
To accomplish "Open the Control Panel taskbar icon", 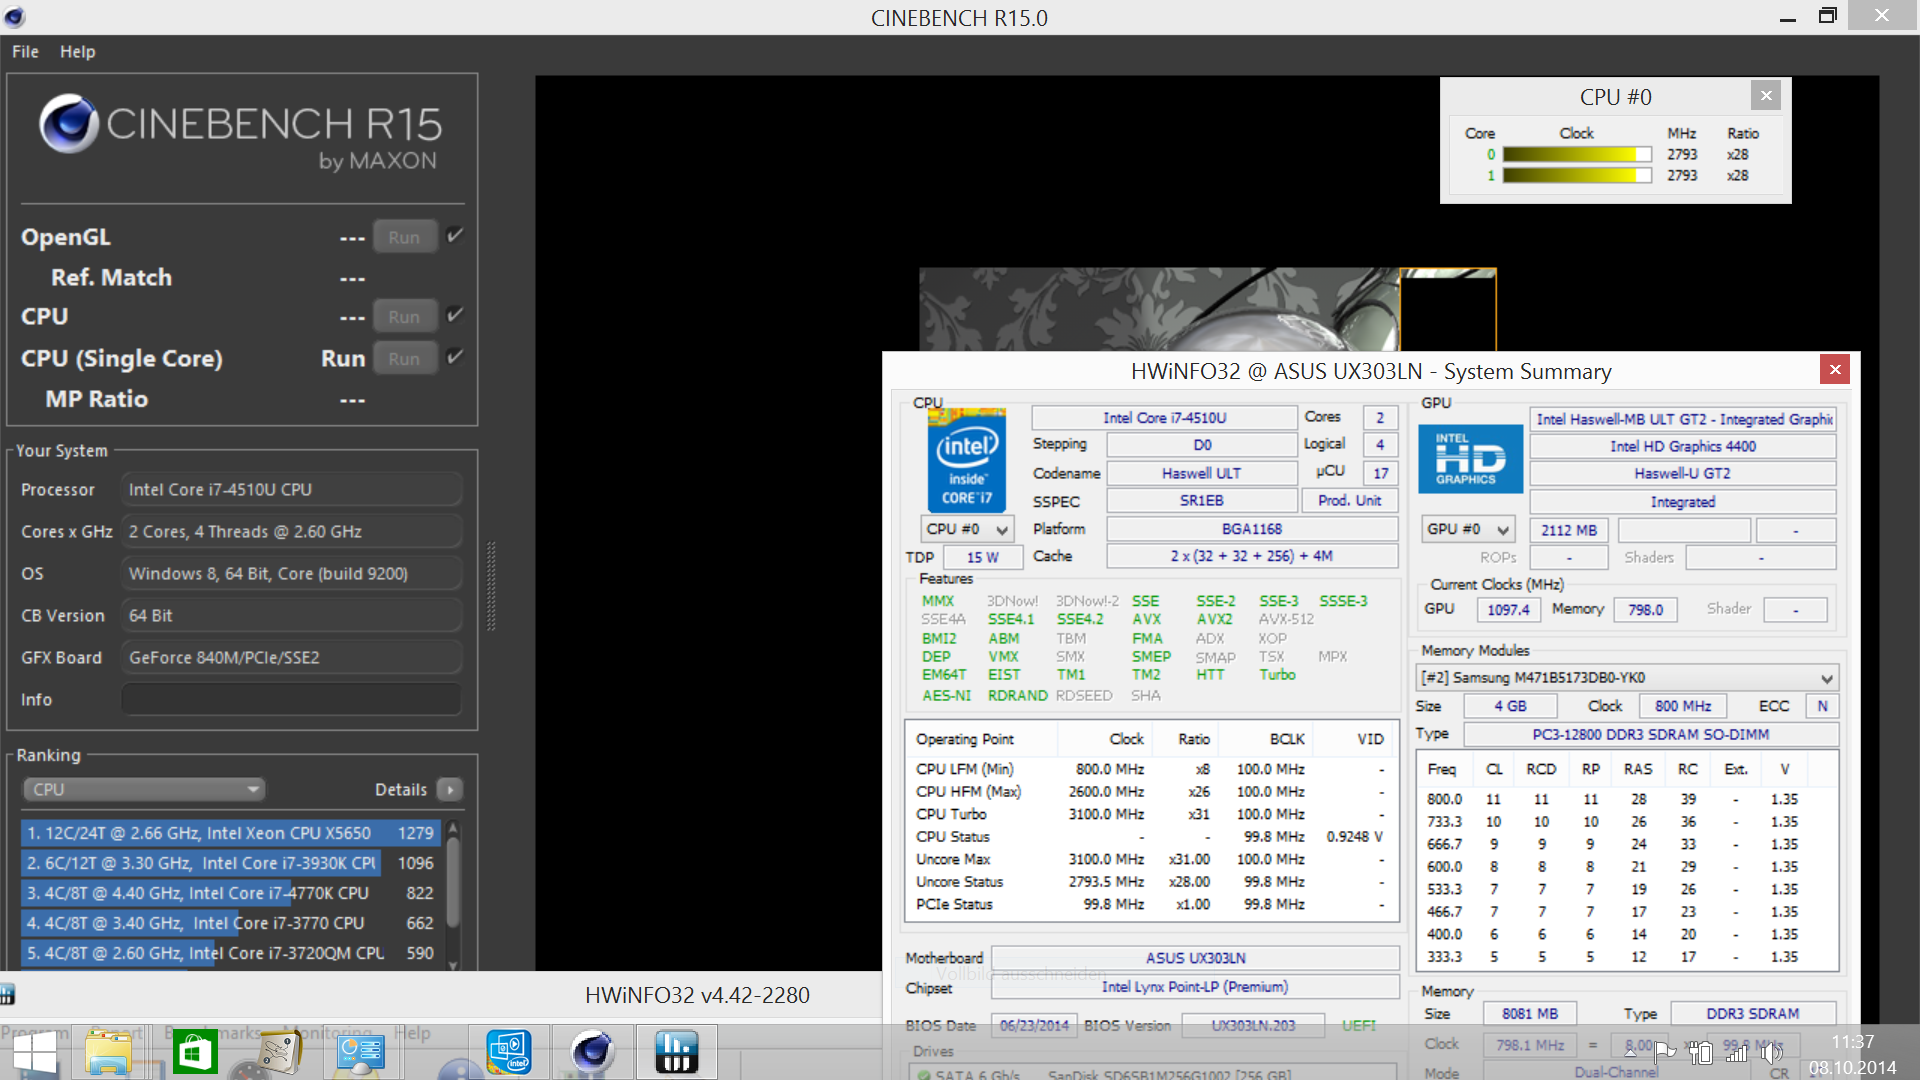I will click(359, 1052).
